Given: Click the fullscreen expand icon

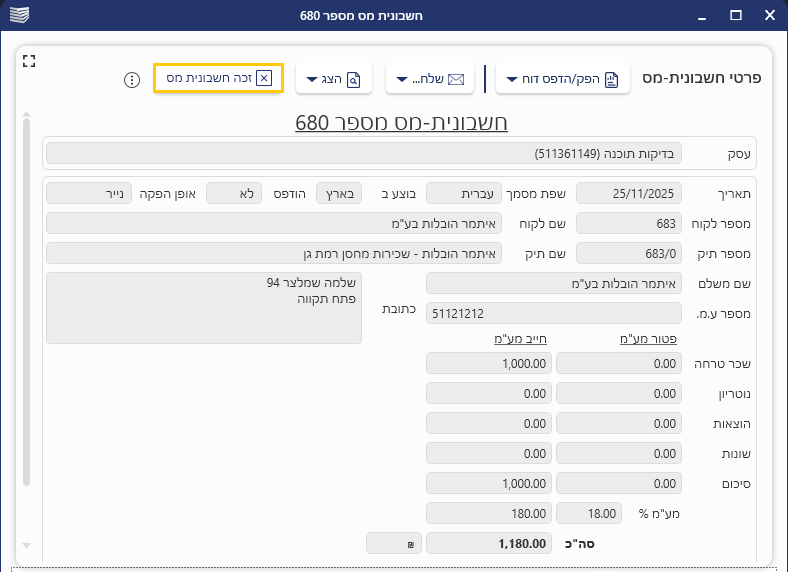Looking at the screenshot, I should [x=29, y=61].
